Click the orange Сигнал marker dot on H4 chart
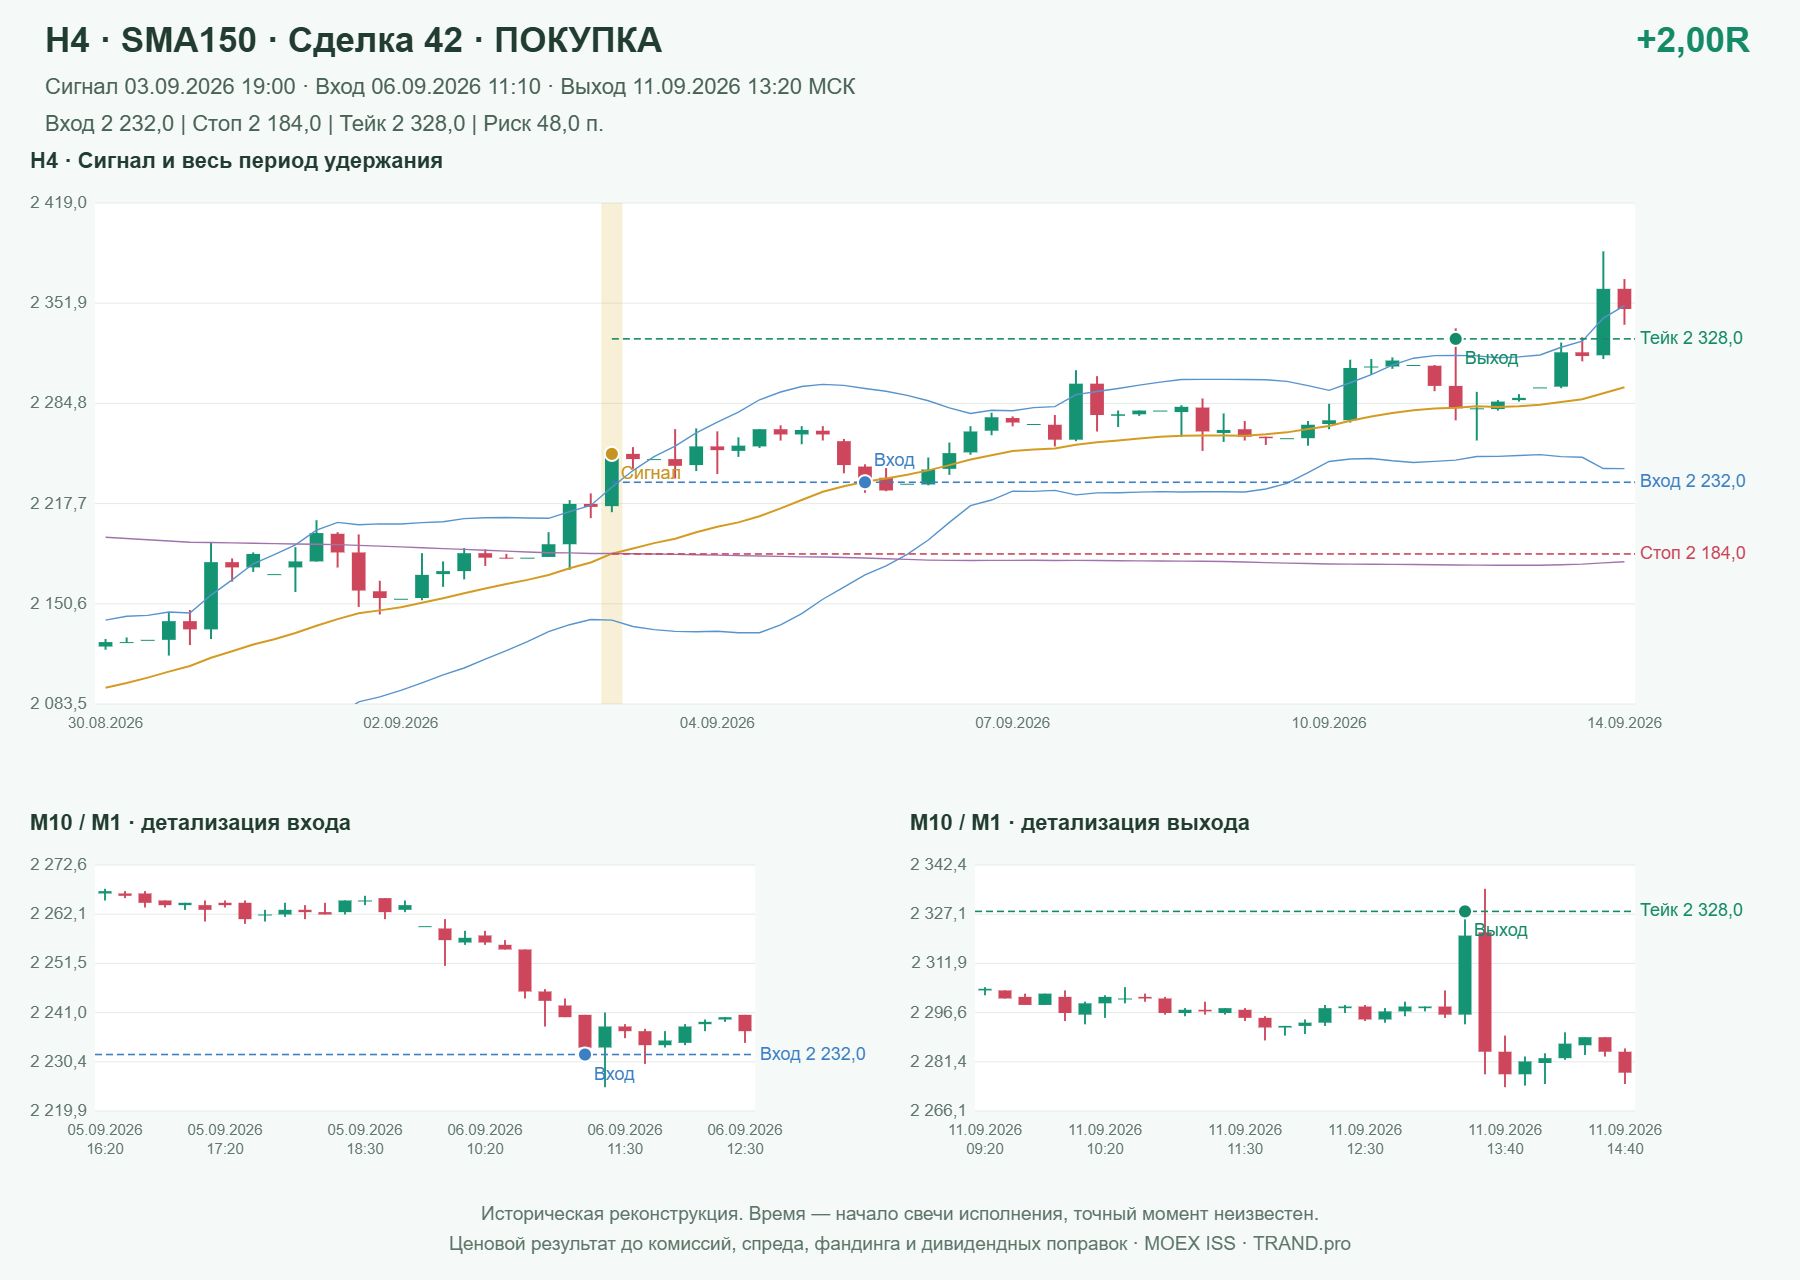This screenshot has width=1800, height=1280. [x=612, y=454]
